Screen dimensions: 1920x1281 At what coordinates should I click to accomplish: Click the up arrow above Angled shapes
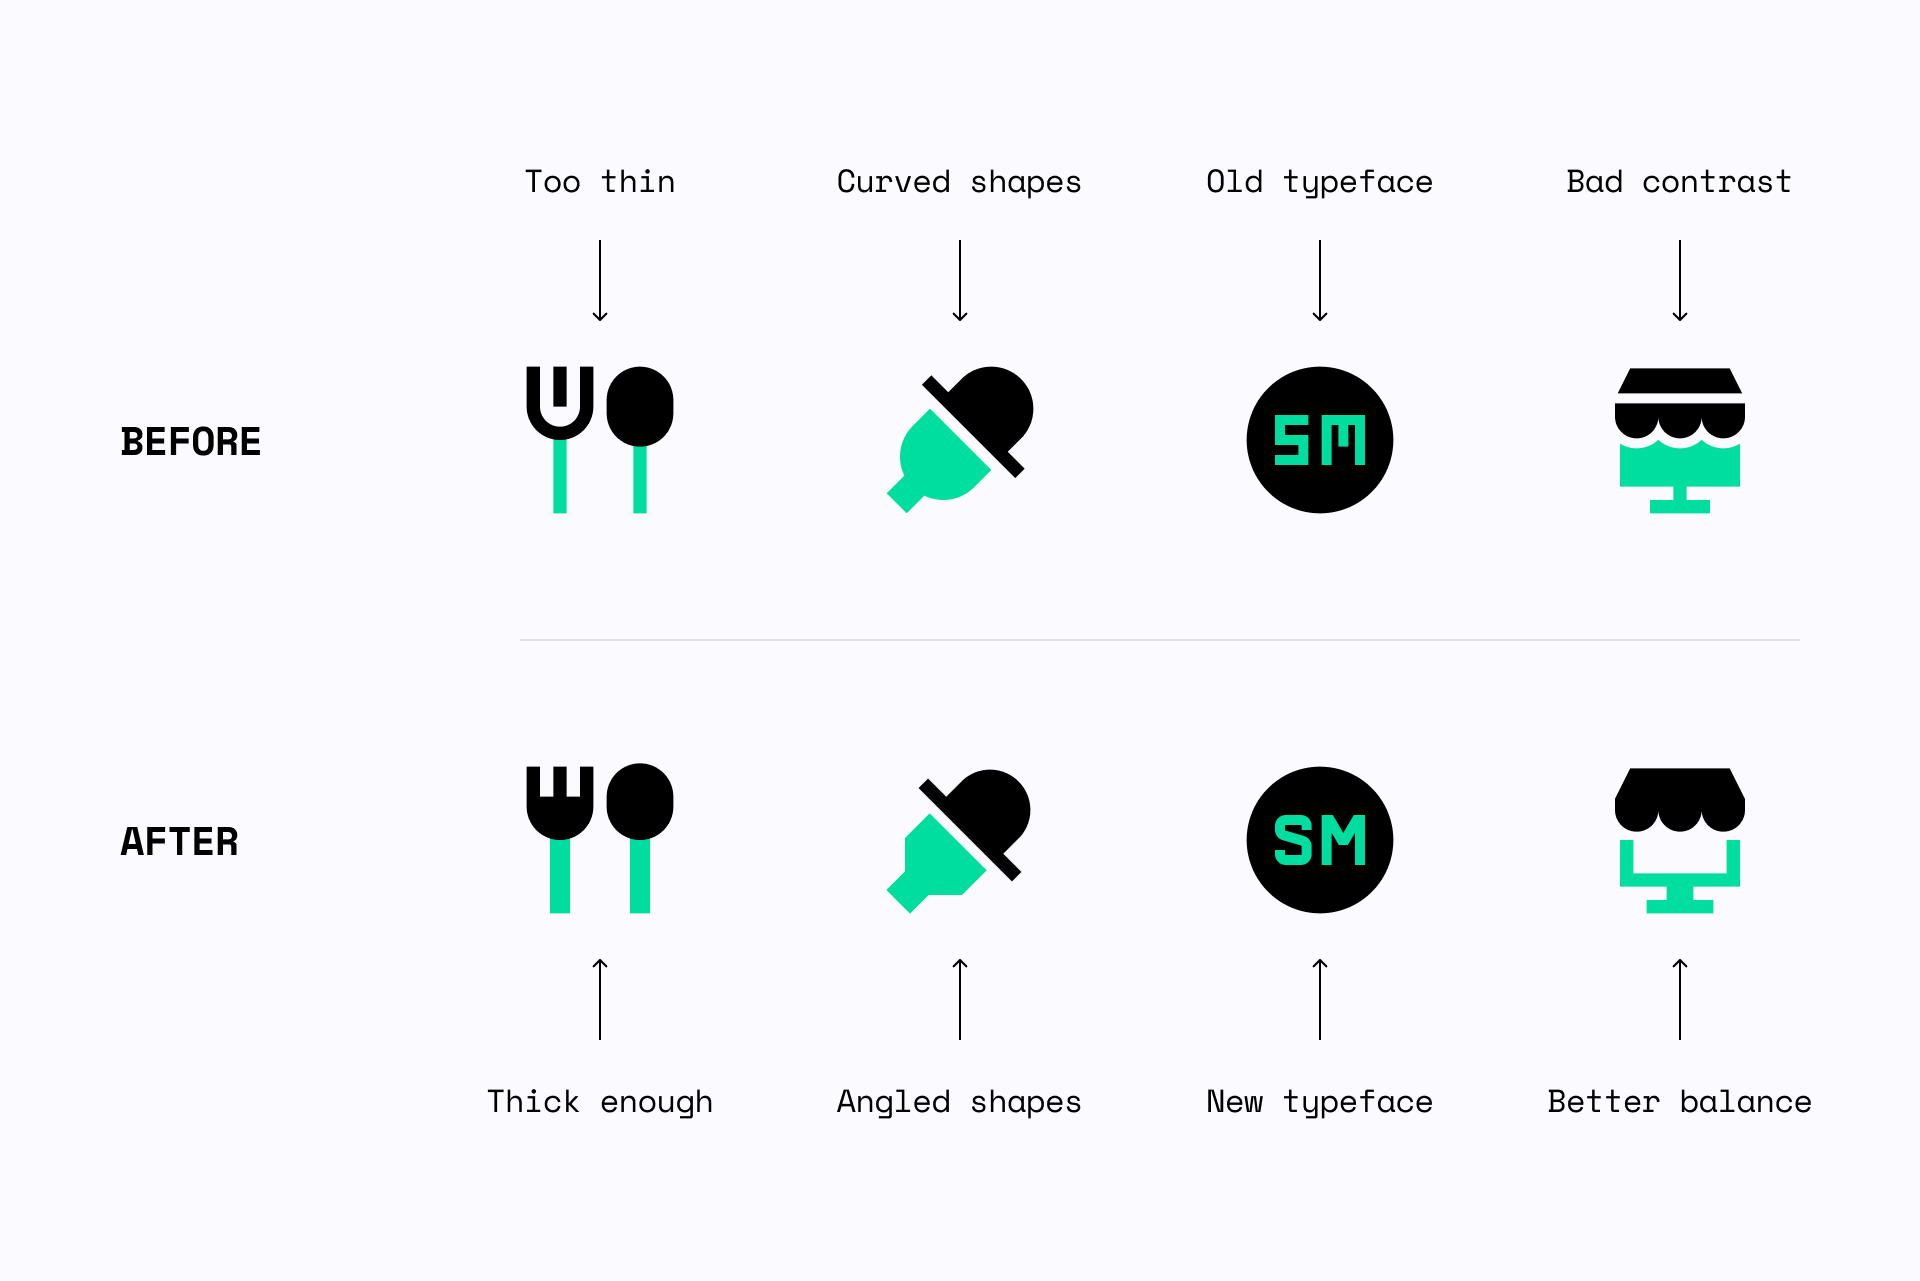(x=960, y=999)
